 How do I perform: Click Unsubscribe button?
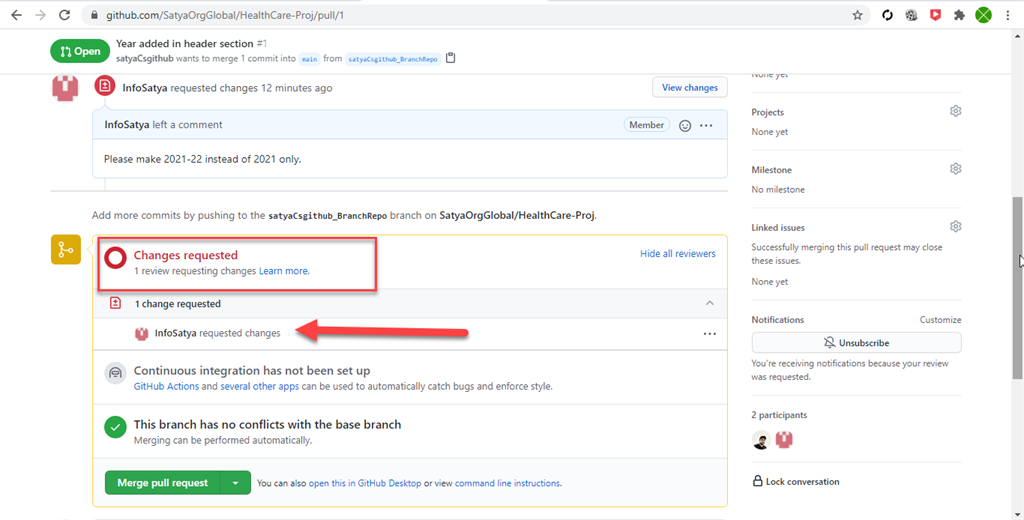[x=856, y=343]
